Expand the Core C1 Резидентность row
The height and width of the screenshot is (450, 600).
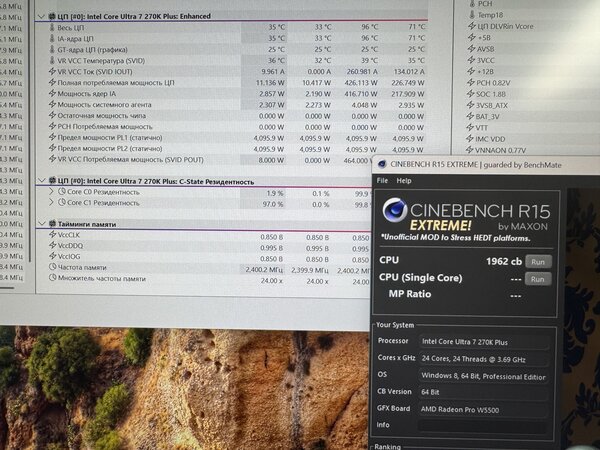51,202
